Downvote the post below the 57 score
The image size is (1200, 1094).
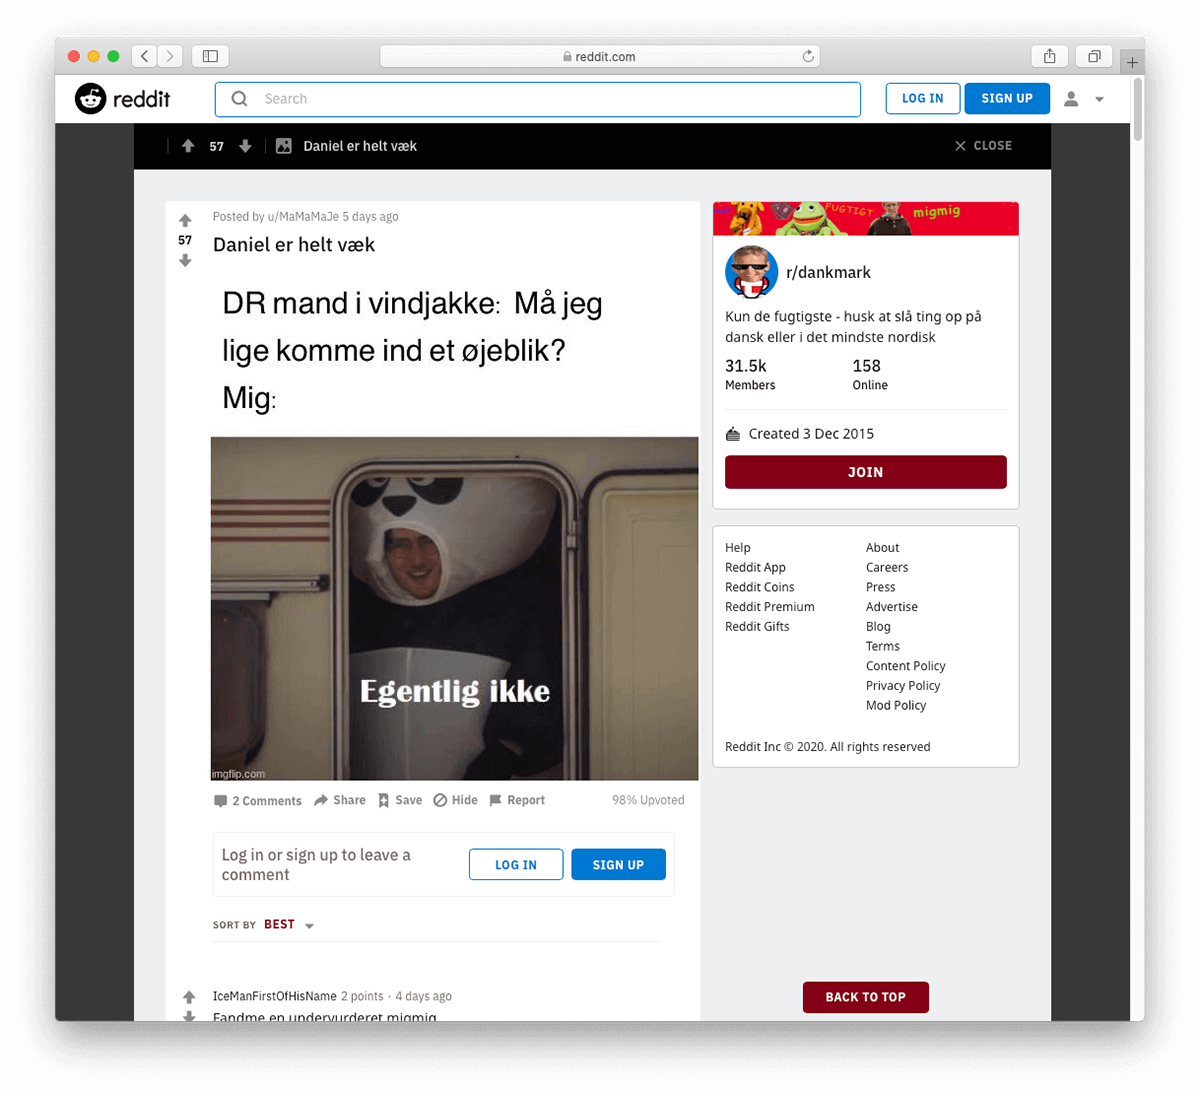(x=185, y=261)
